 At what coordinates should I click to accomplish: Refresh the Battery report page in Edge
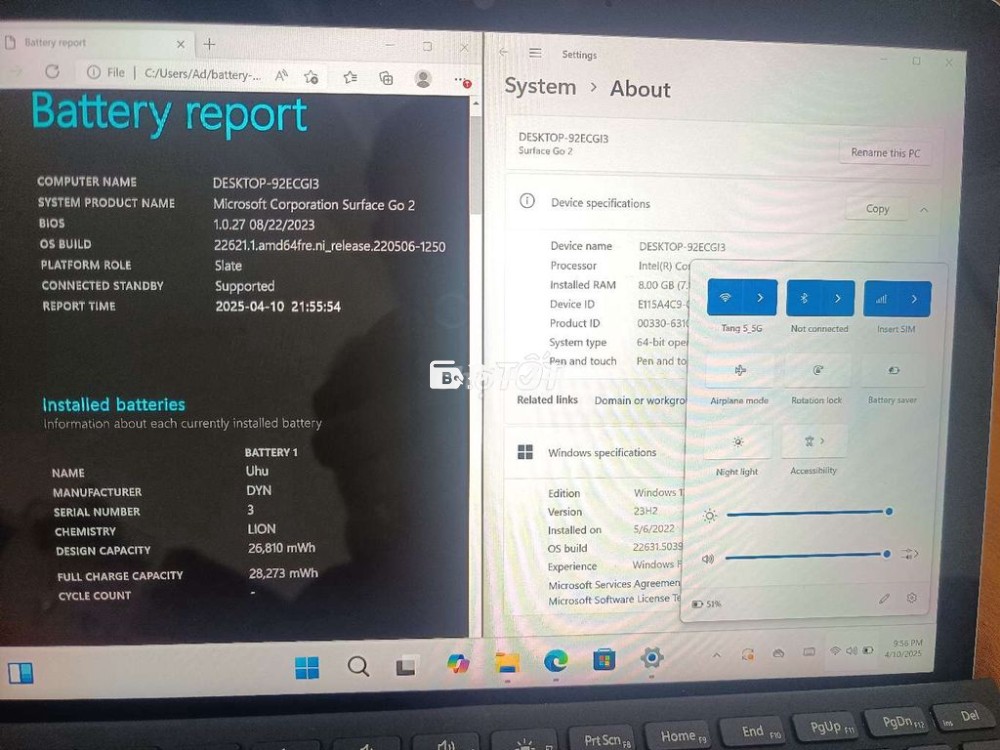pos(52,71)
